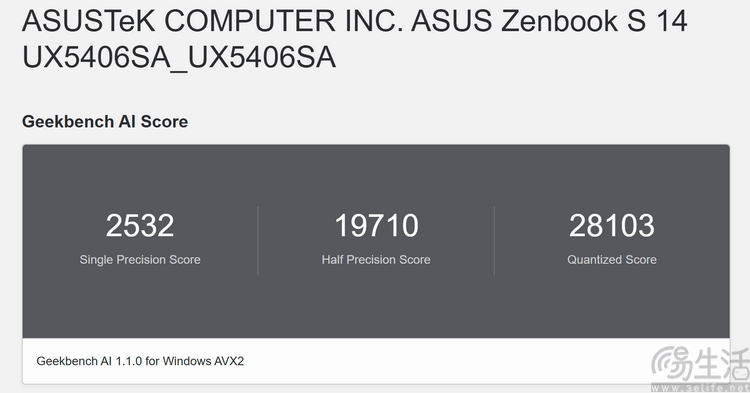Select the 28103 quantized score number
Screen dimensions: 750x393
(x=612, y=225)
